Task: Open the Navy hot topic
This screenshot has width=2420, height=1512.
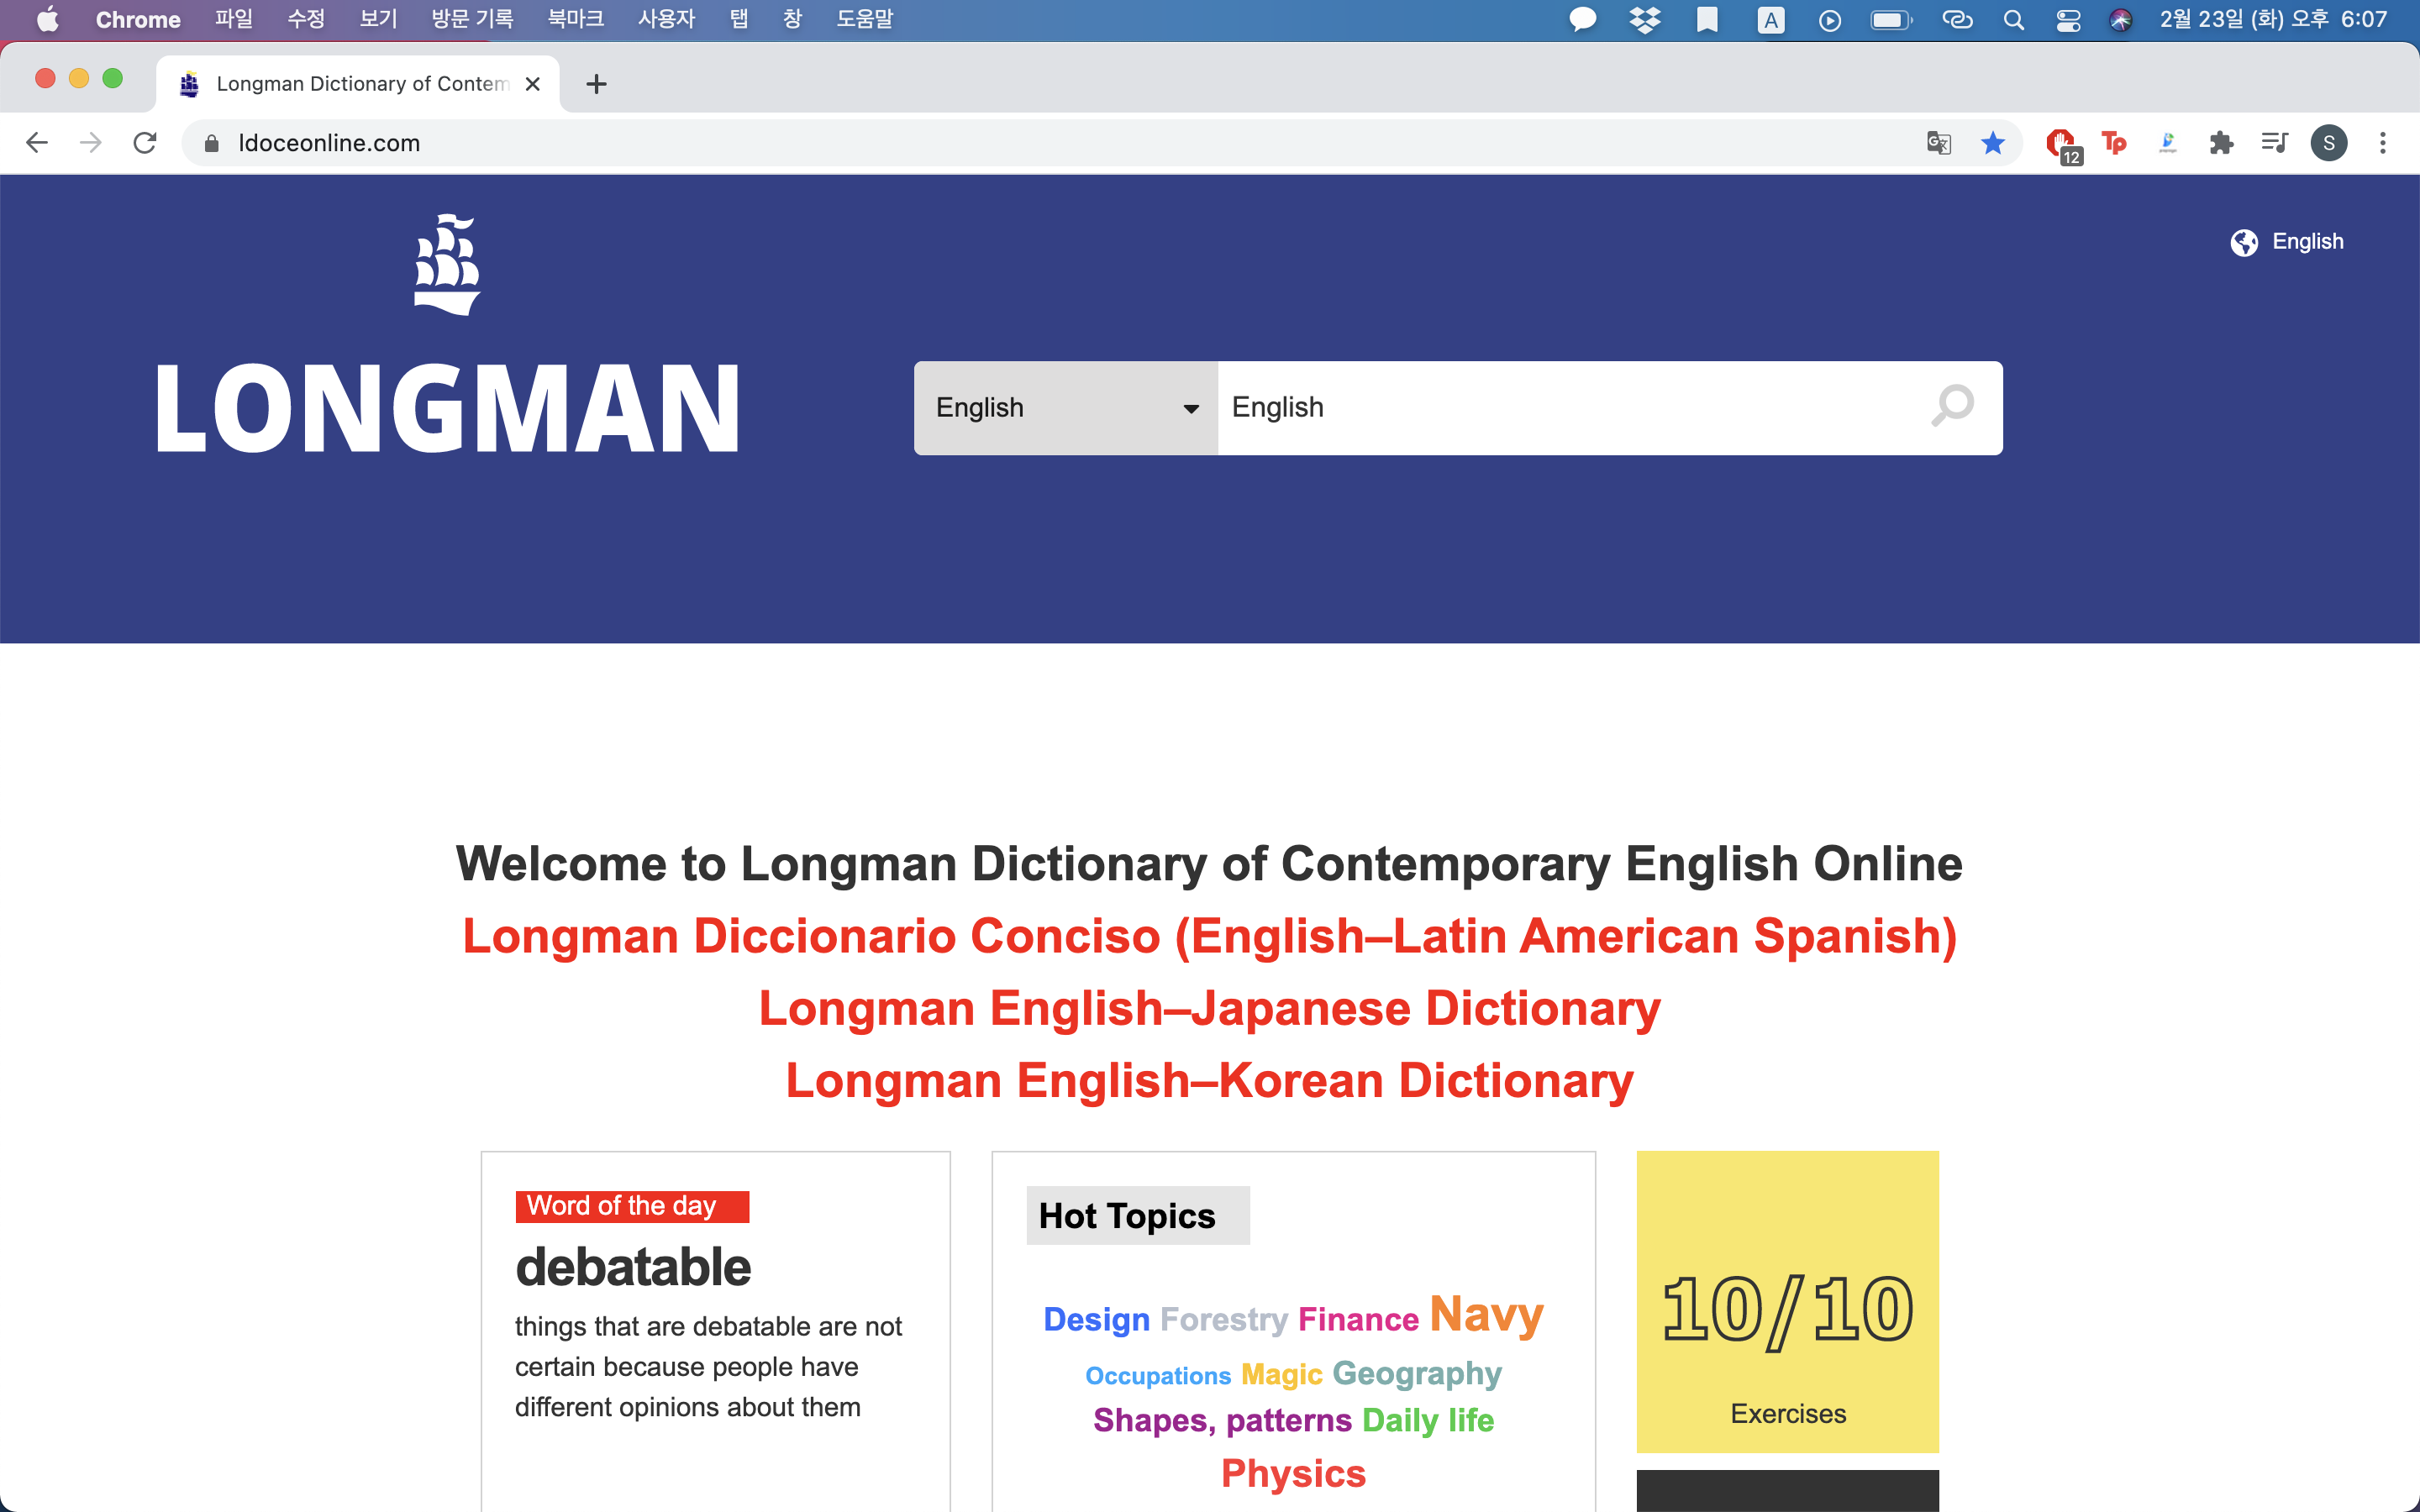Action: coord(1486,1314)
